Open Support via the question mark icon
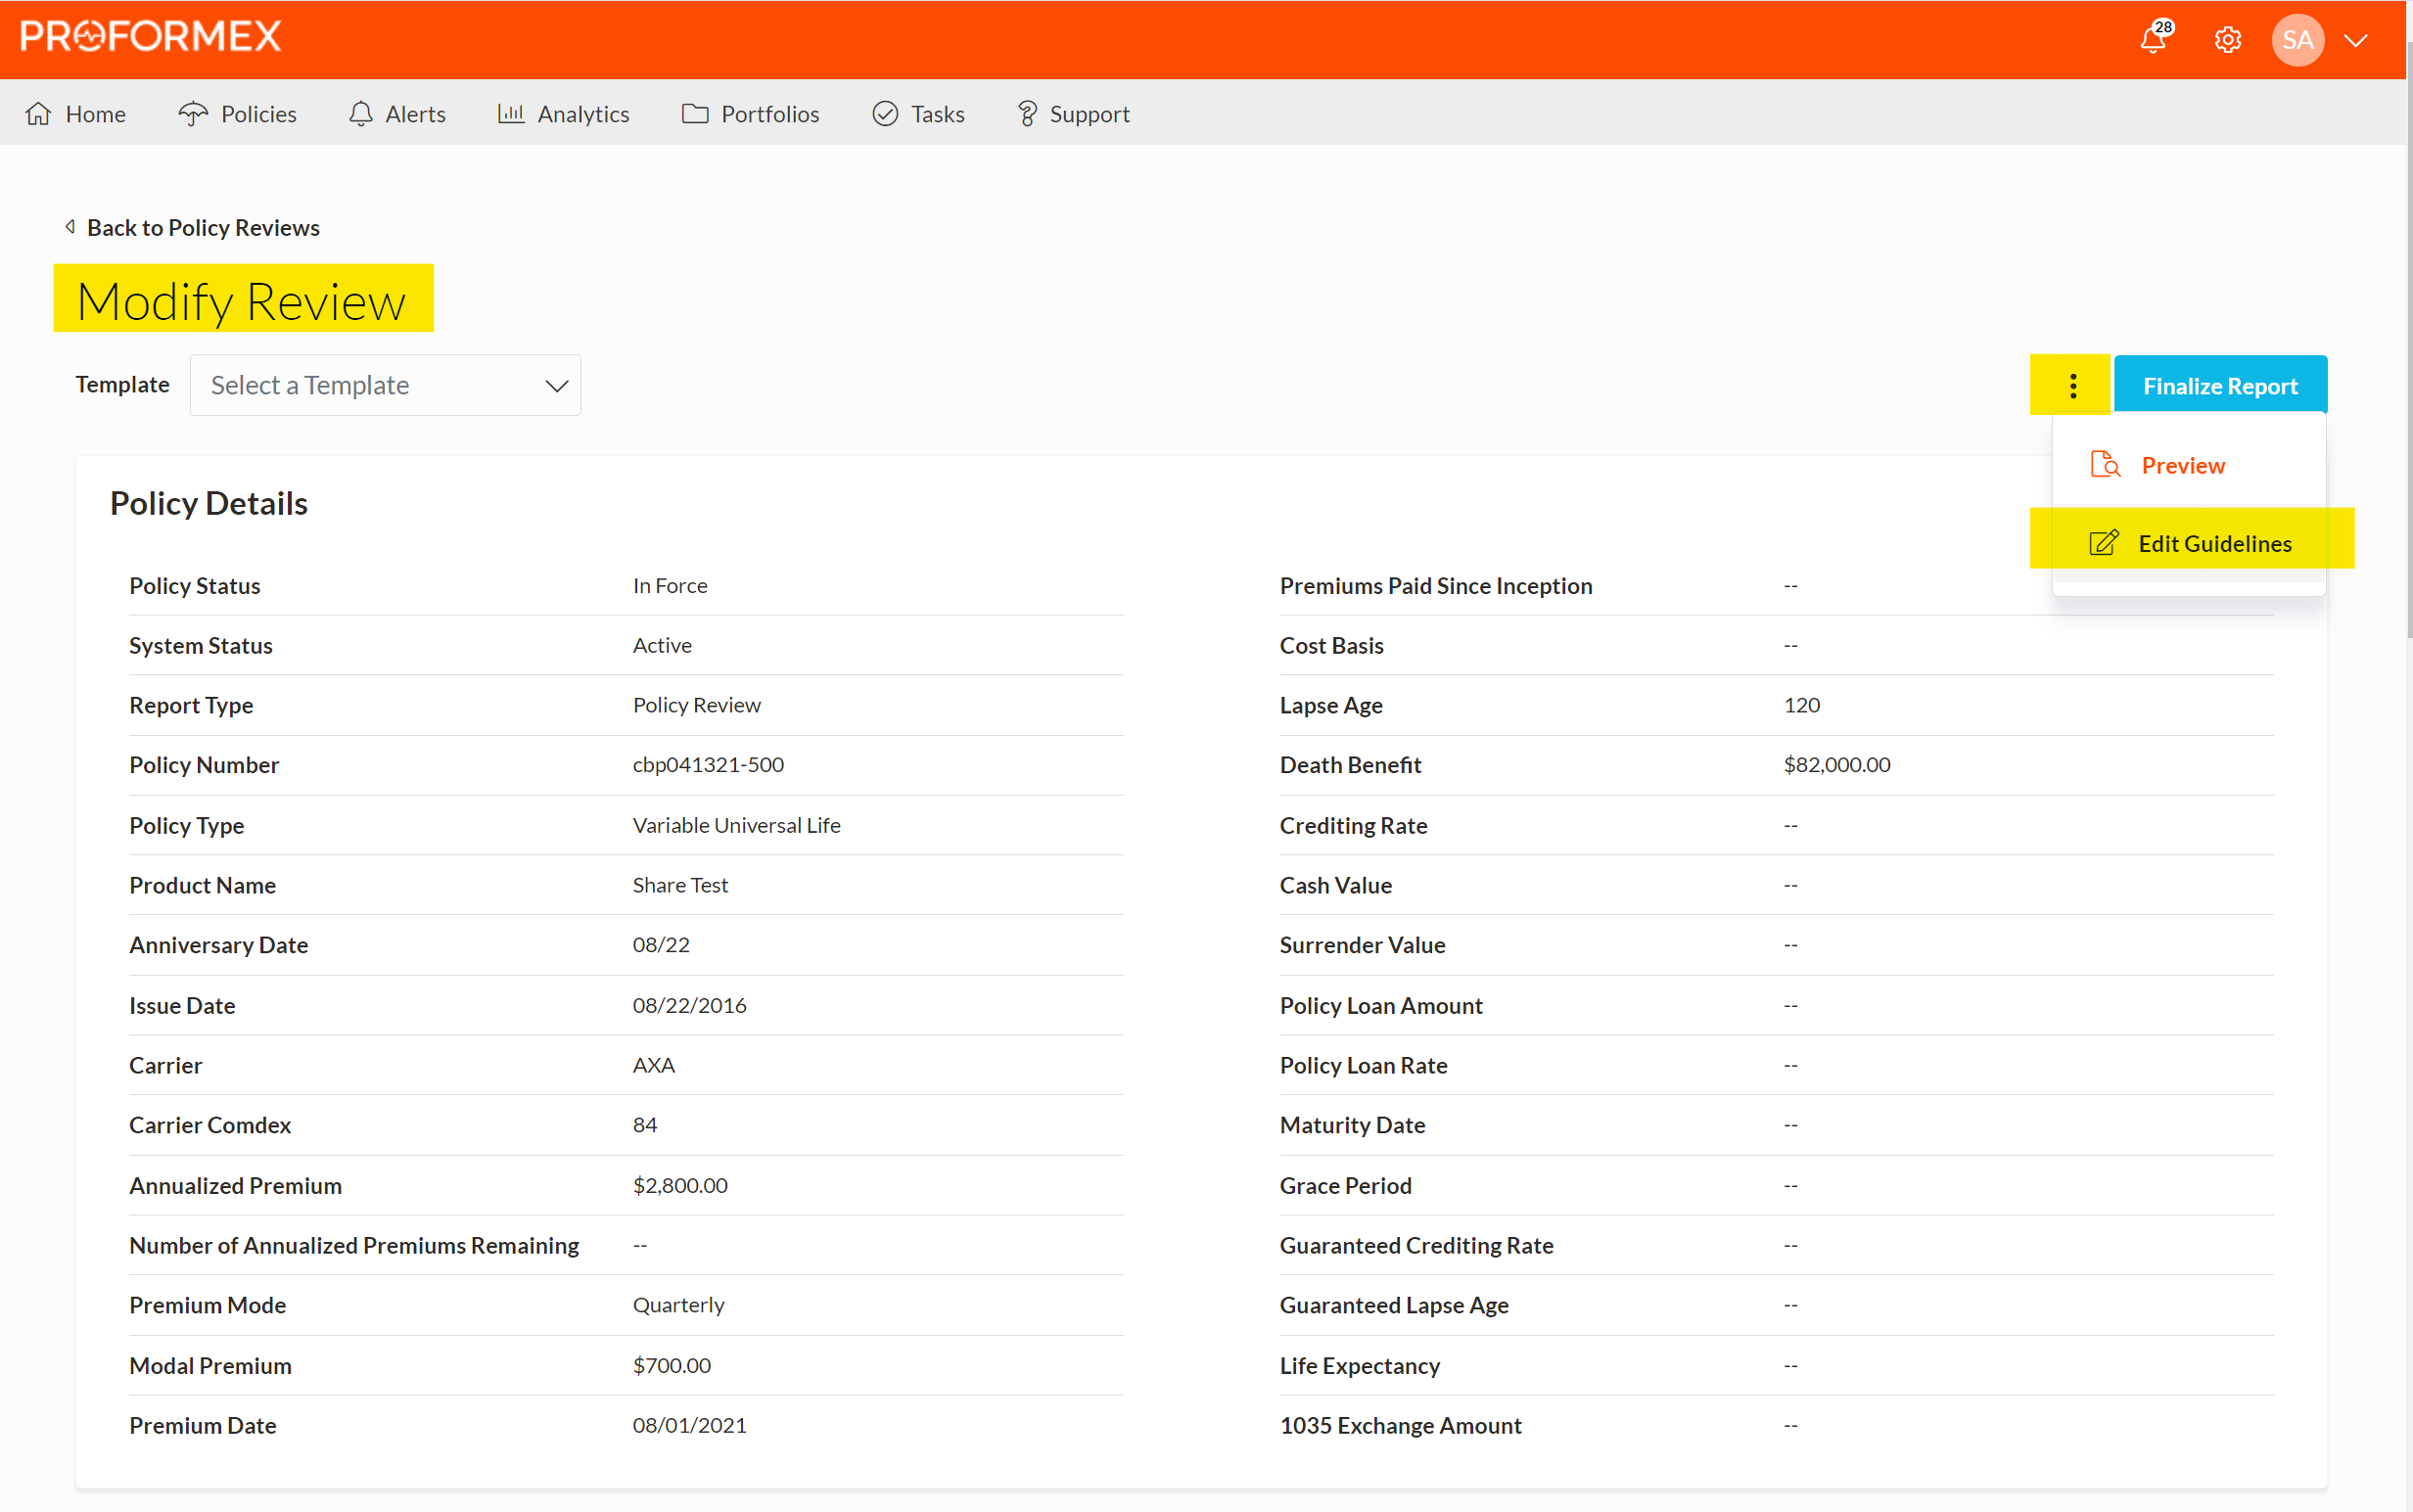This screenshot has width=2413, height=1512. (1027, 113)
